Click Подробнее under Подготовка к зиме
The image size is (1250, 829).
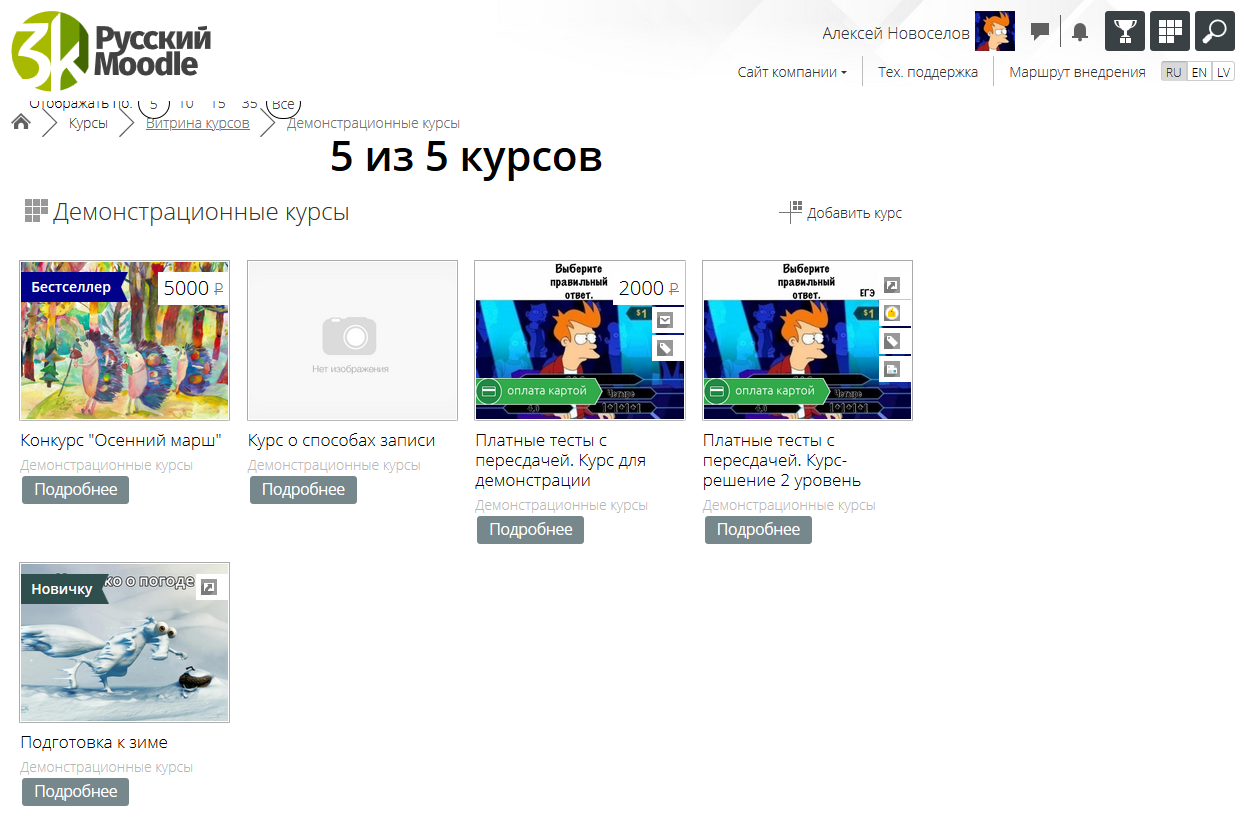[x=76, y=791]
